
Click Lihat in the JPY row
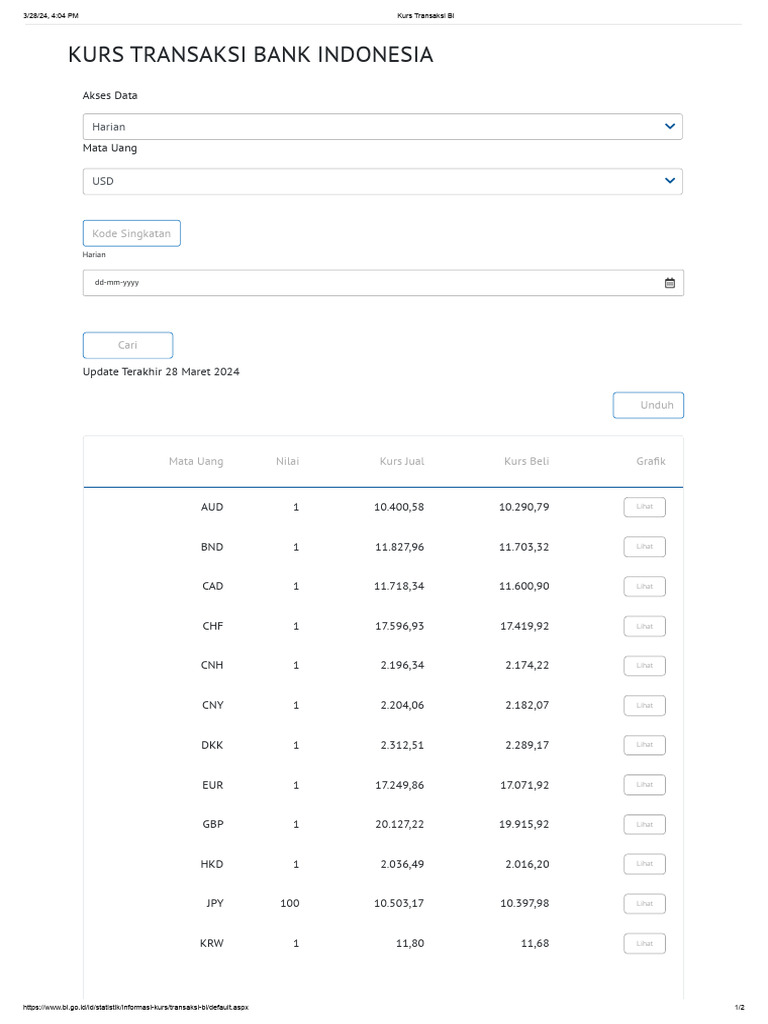click(644, 903)
